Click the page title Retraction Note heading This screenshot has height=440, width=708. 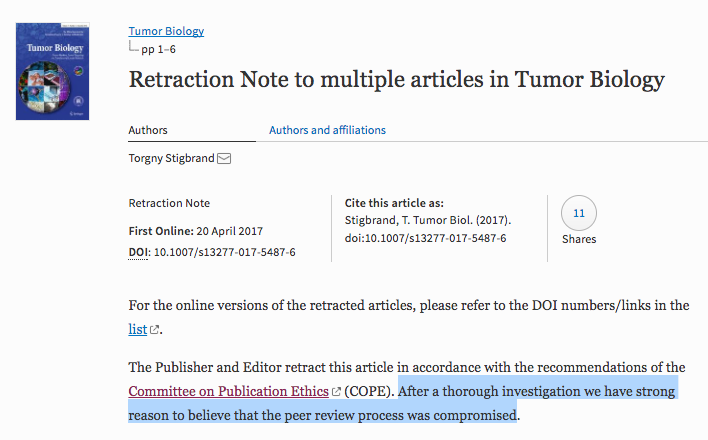(x=396, y=80)
